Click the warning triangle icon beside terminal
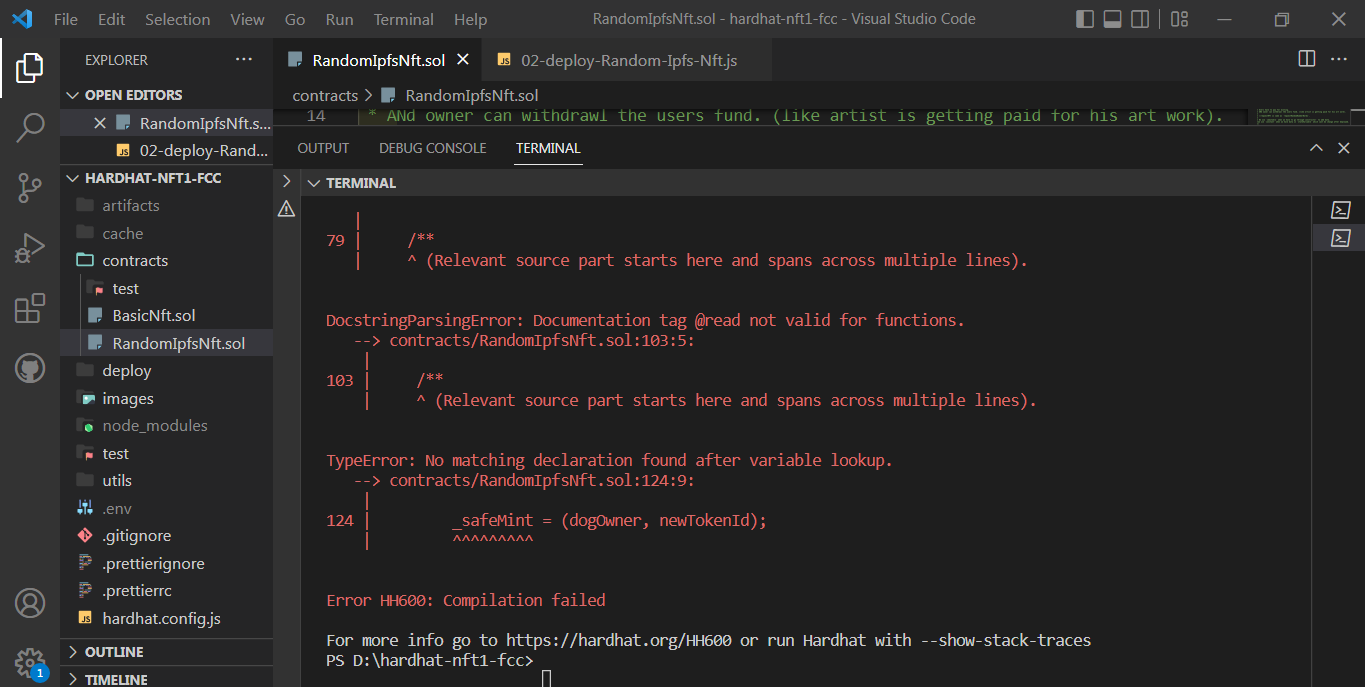Screen dimensions: 1365x687 286,208
